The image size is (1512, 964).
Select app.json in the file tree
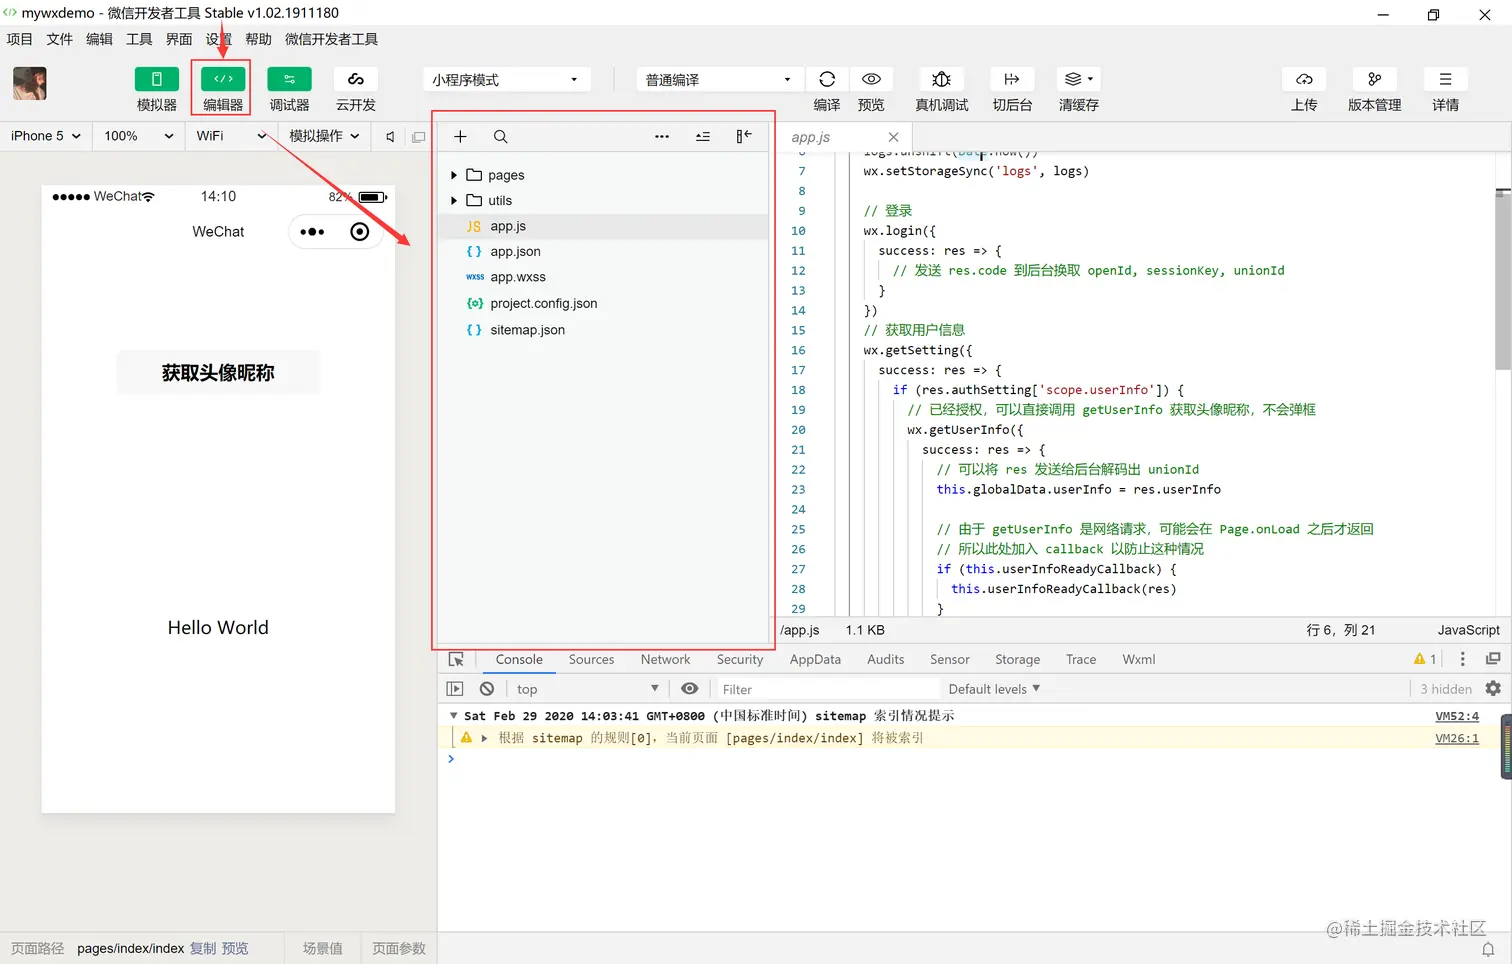click(603, 252)
